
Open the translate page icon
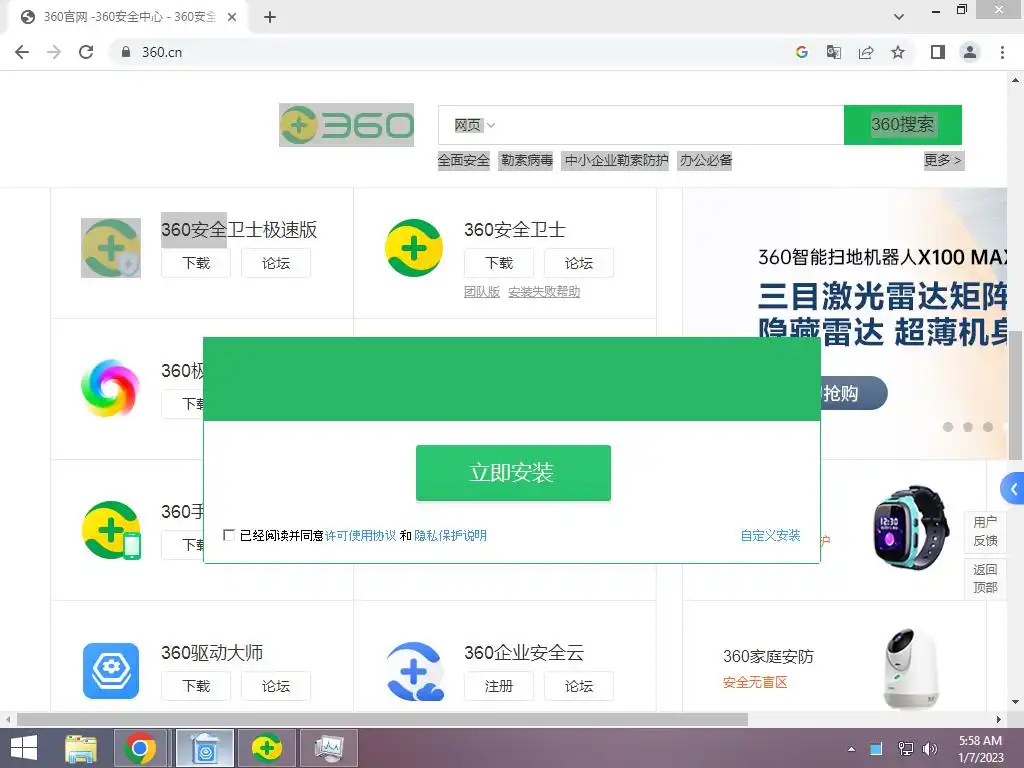[834, 52]
